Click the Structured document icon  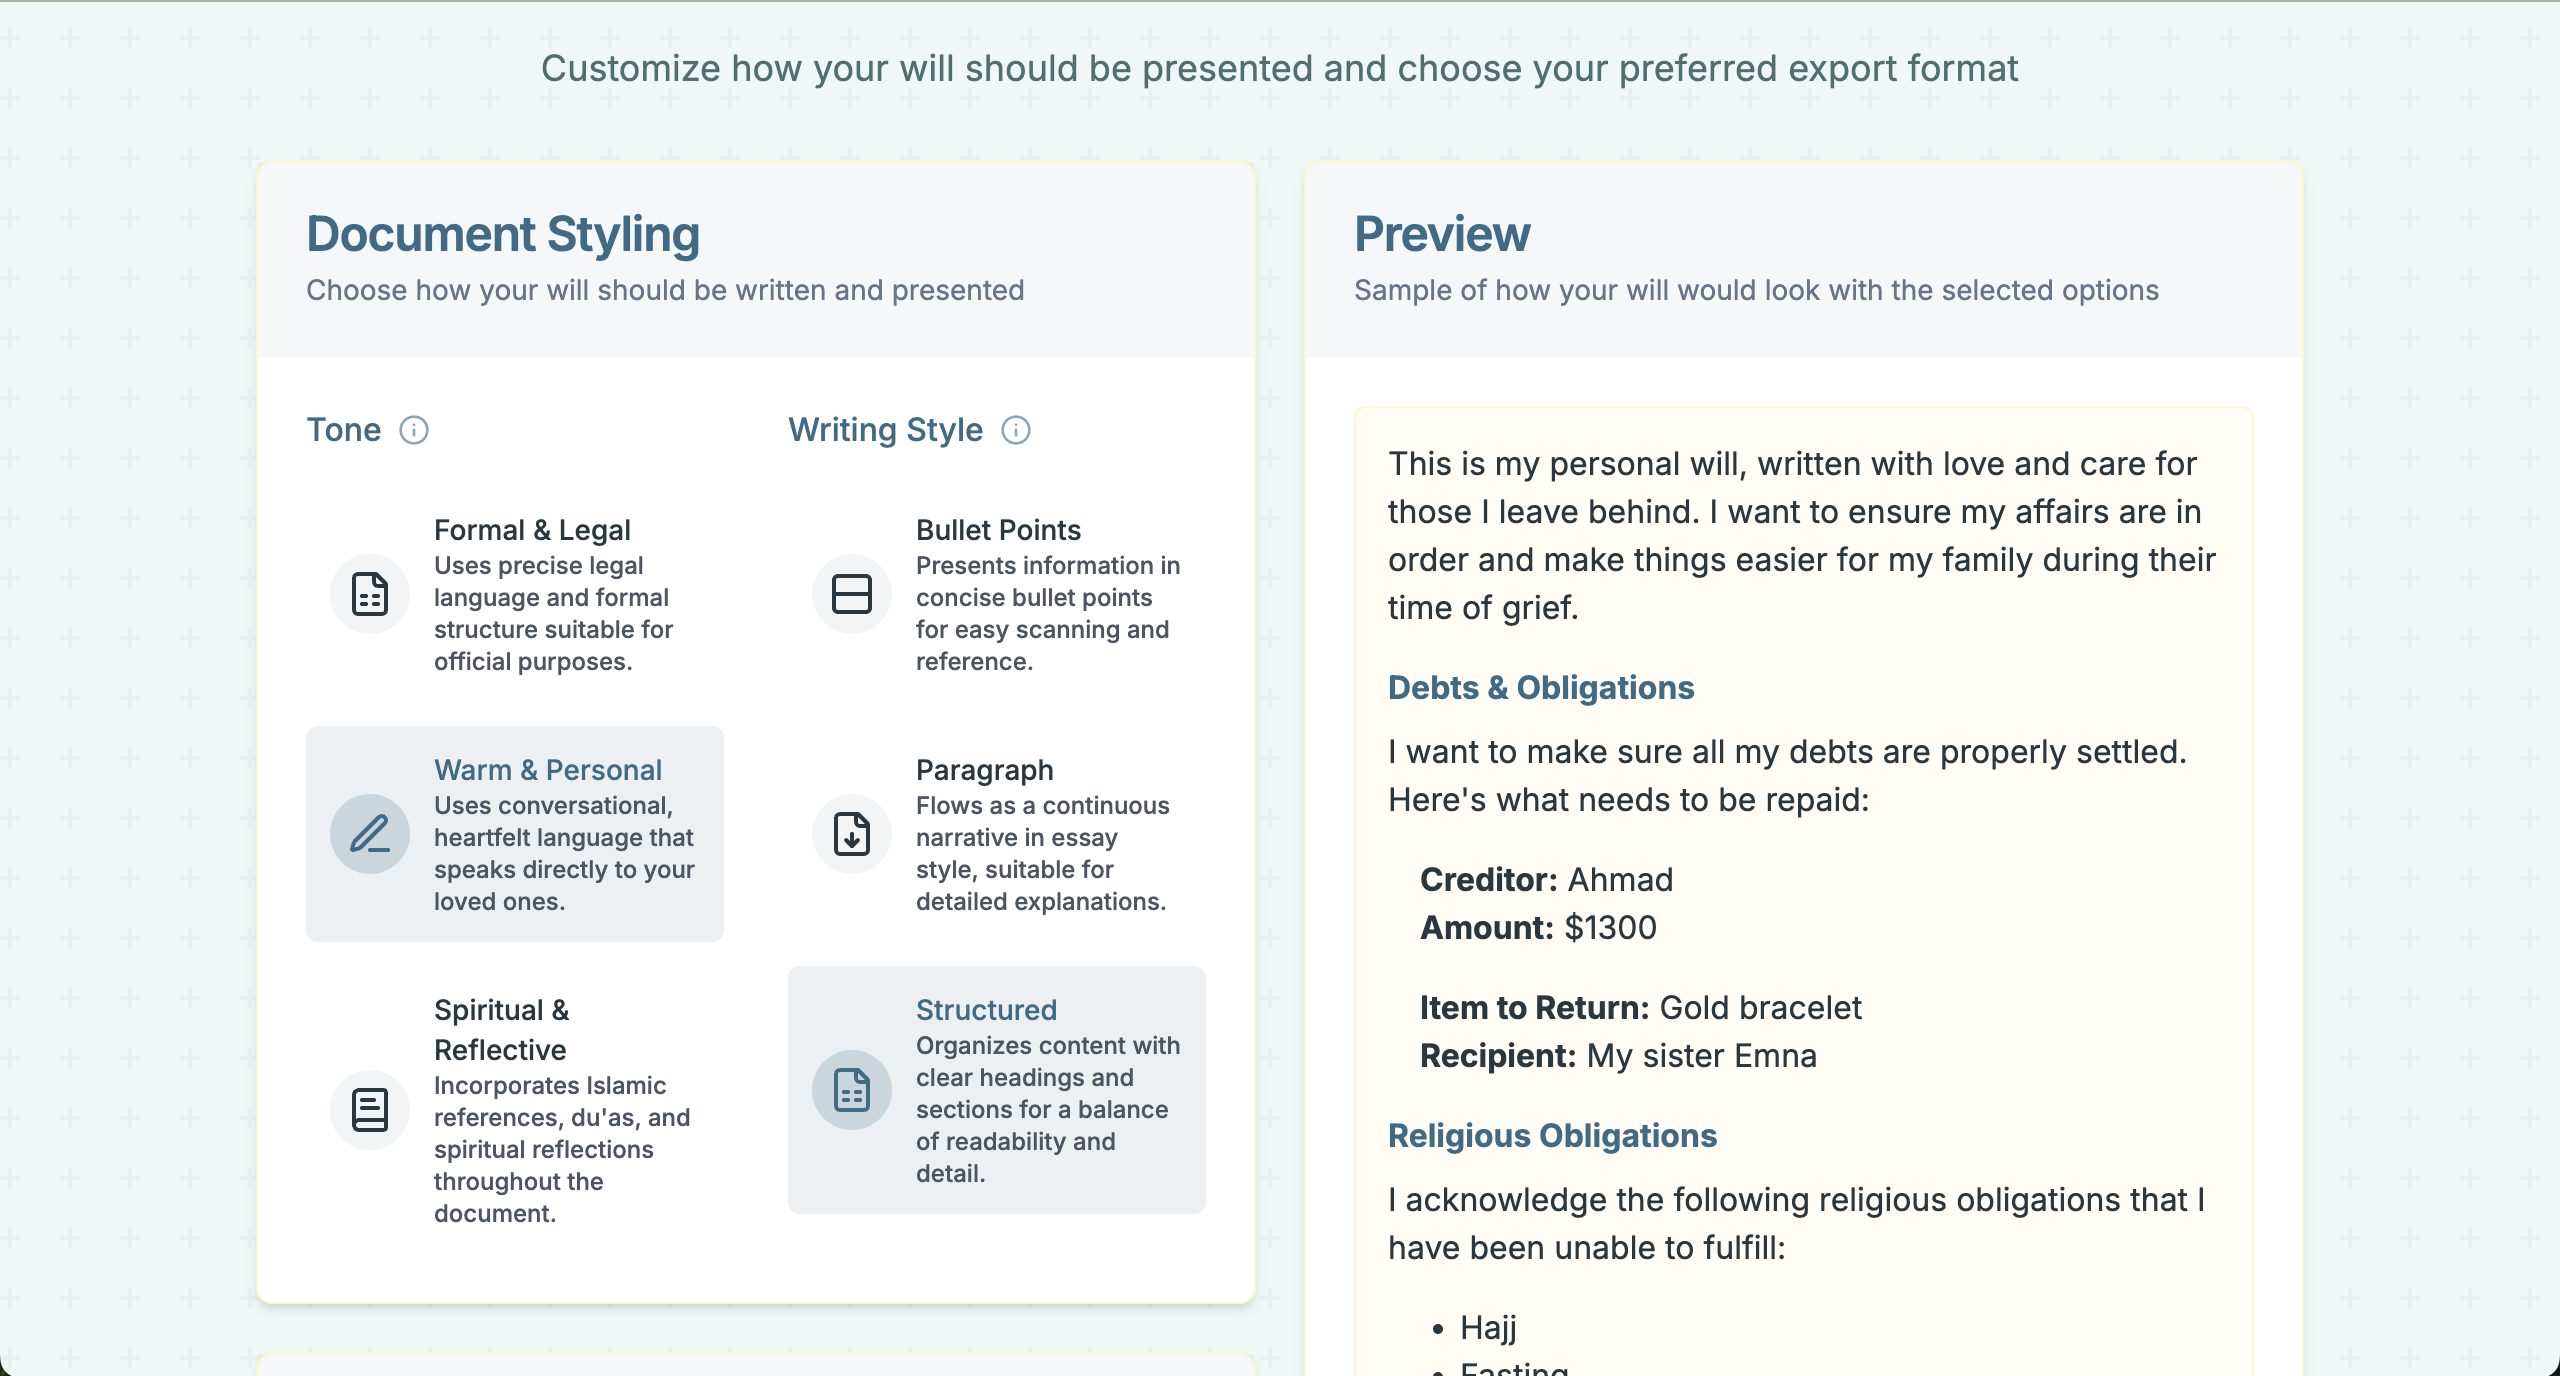click(x=852, y=1090)
